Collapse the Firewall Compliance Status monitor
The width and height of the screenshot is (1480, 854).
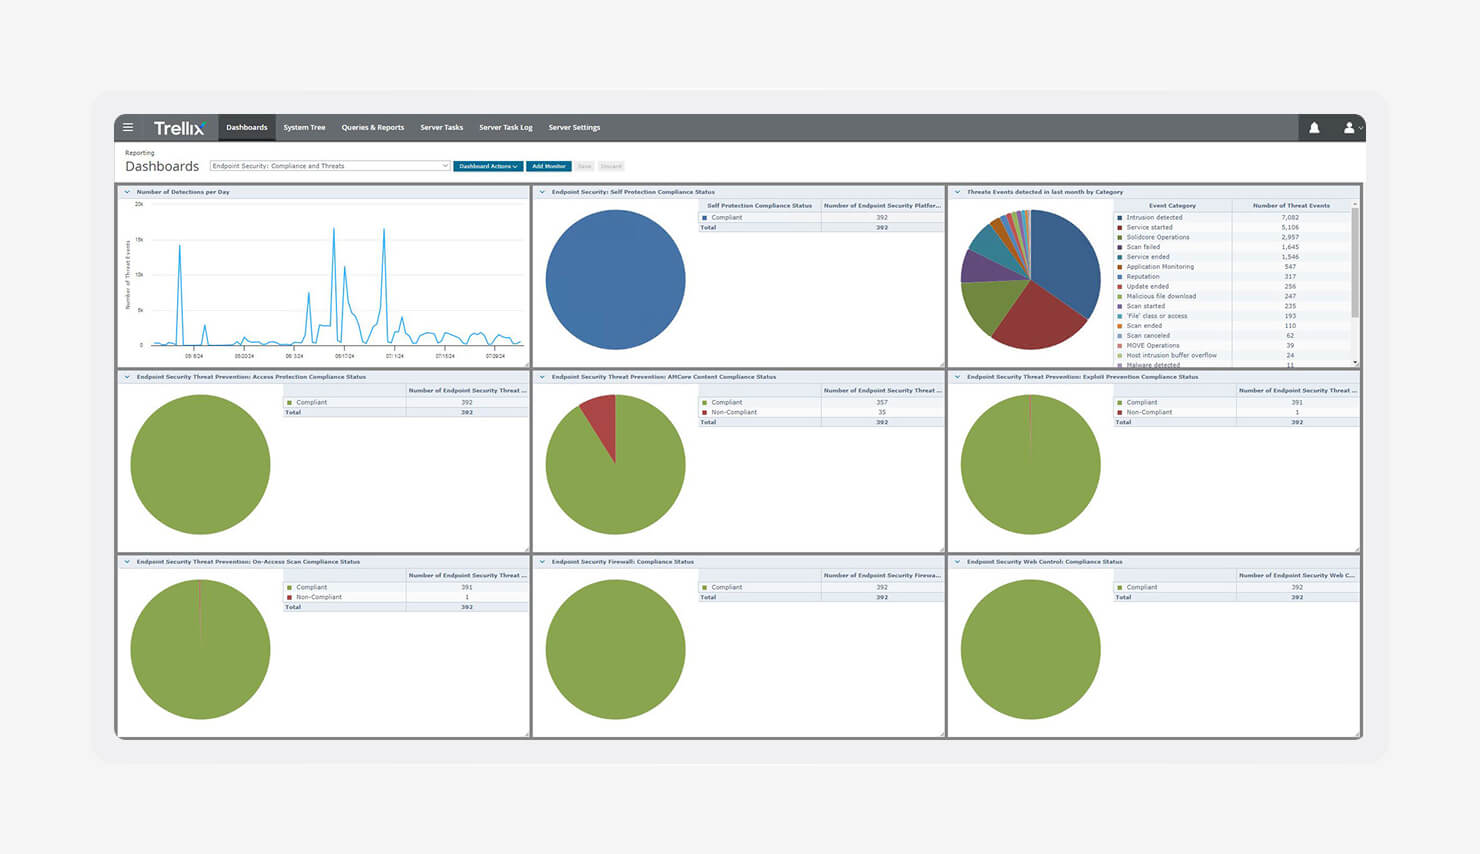542,562
